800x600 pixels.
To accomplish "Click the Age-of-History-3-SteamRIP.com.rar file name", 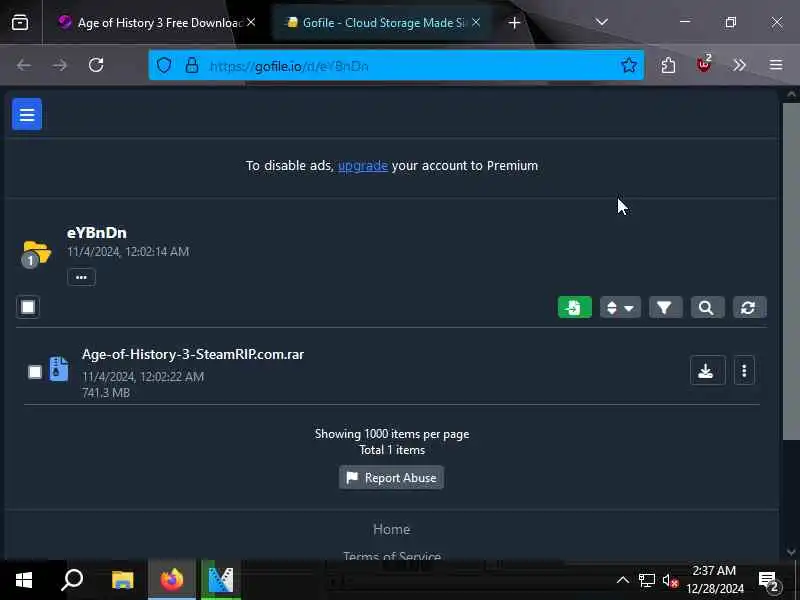I will [x=193, y=354].
